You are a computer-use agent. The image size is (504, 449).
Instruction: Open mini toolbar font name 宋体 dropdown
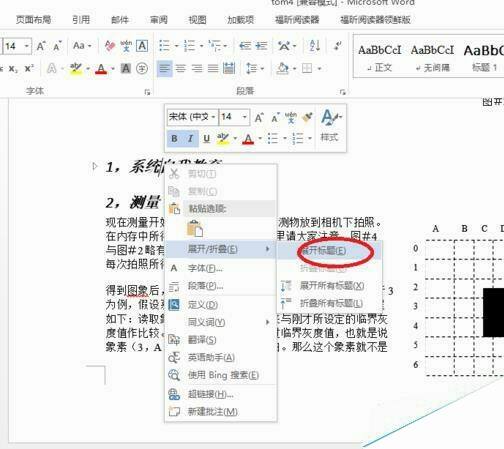pyautogui.click(x=213, y=117)
